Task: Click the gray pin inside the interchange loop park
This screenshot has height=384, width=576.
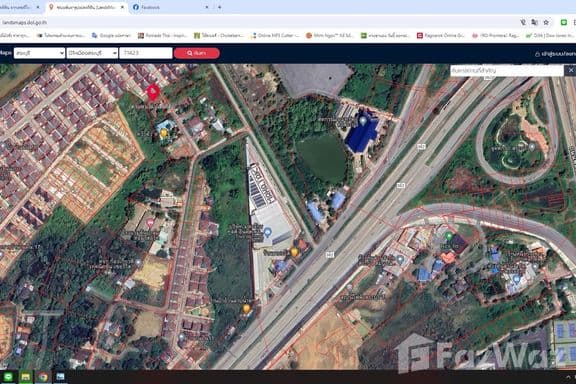Action: pyautogui.click(x=532, y=147)
